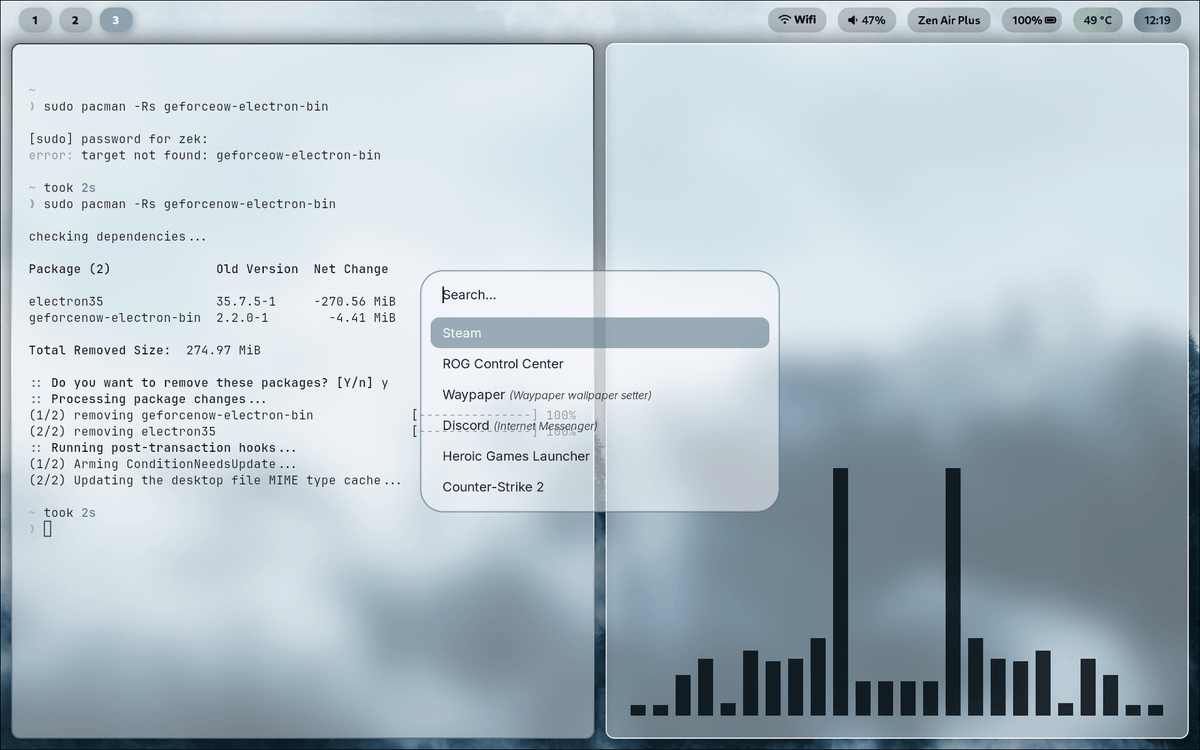Open the Wifi status module
The height and width of the screenshot is (750, 1200).
click(798, 20)
